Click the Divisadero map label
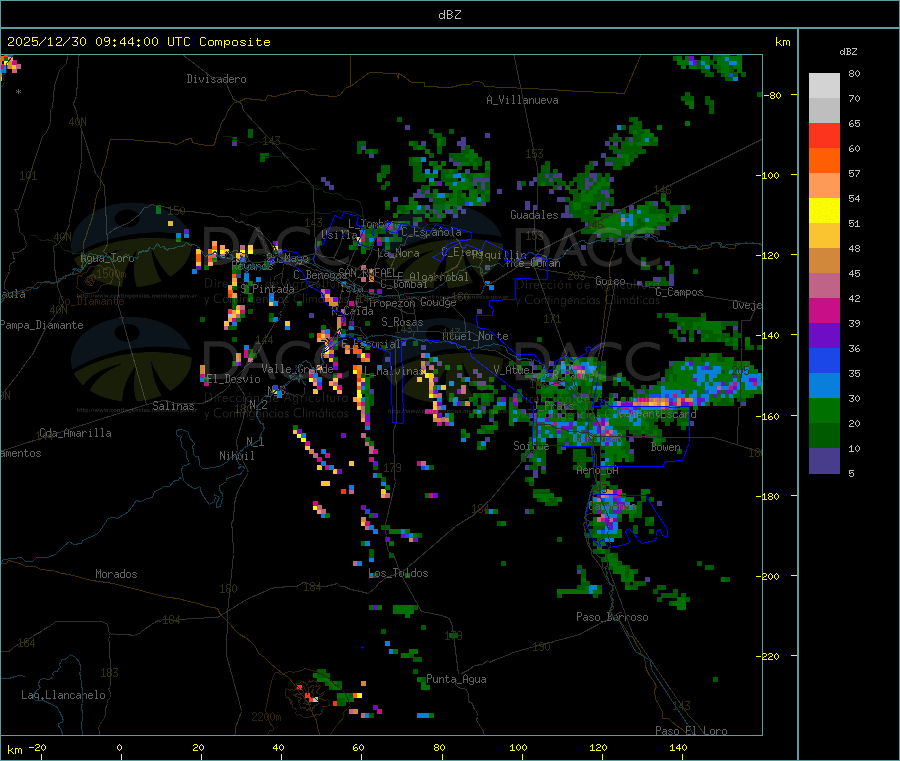The width and height of the screenshot is (900, 761). [216, 79]
